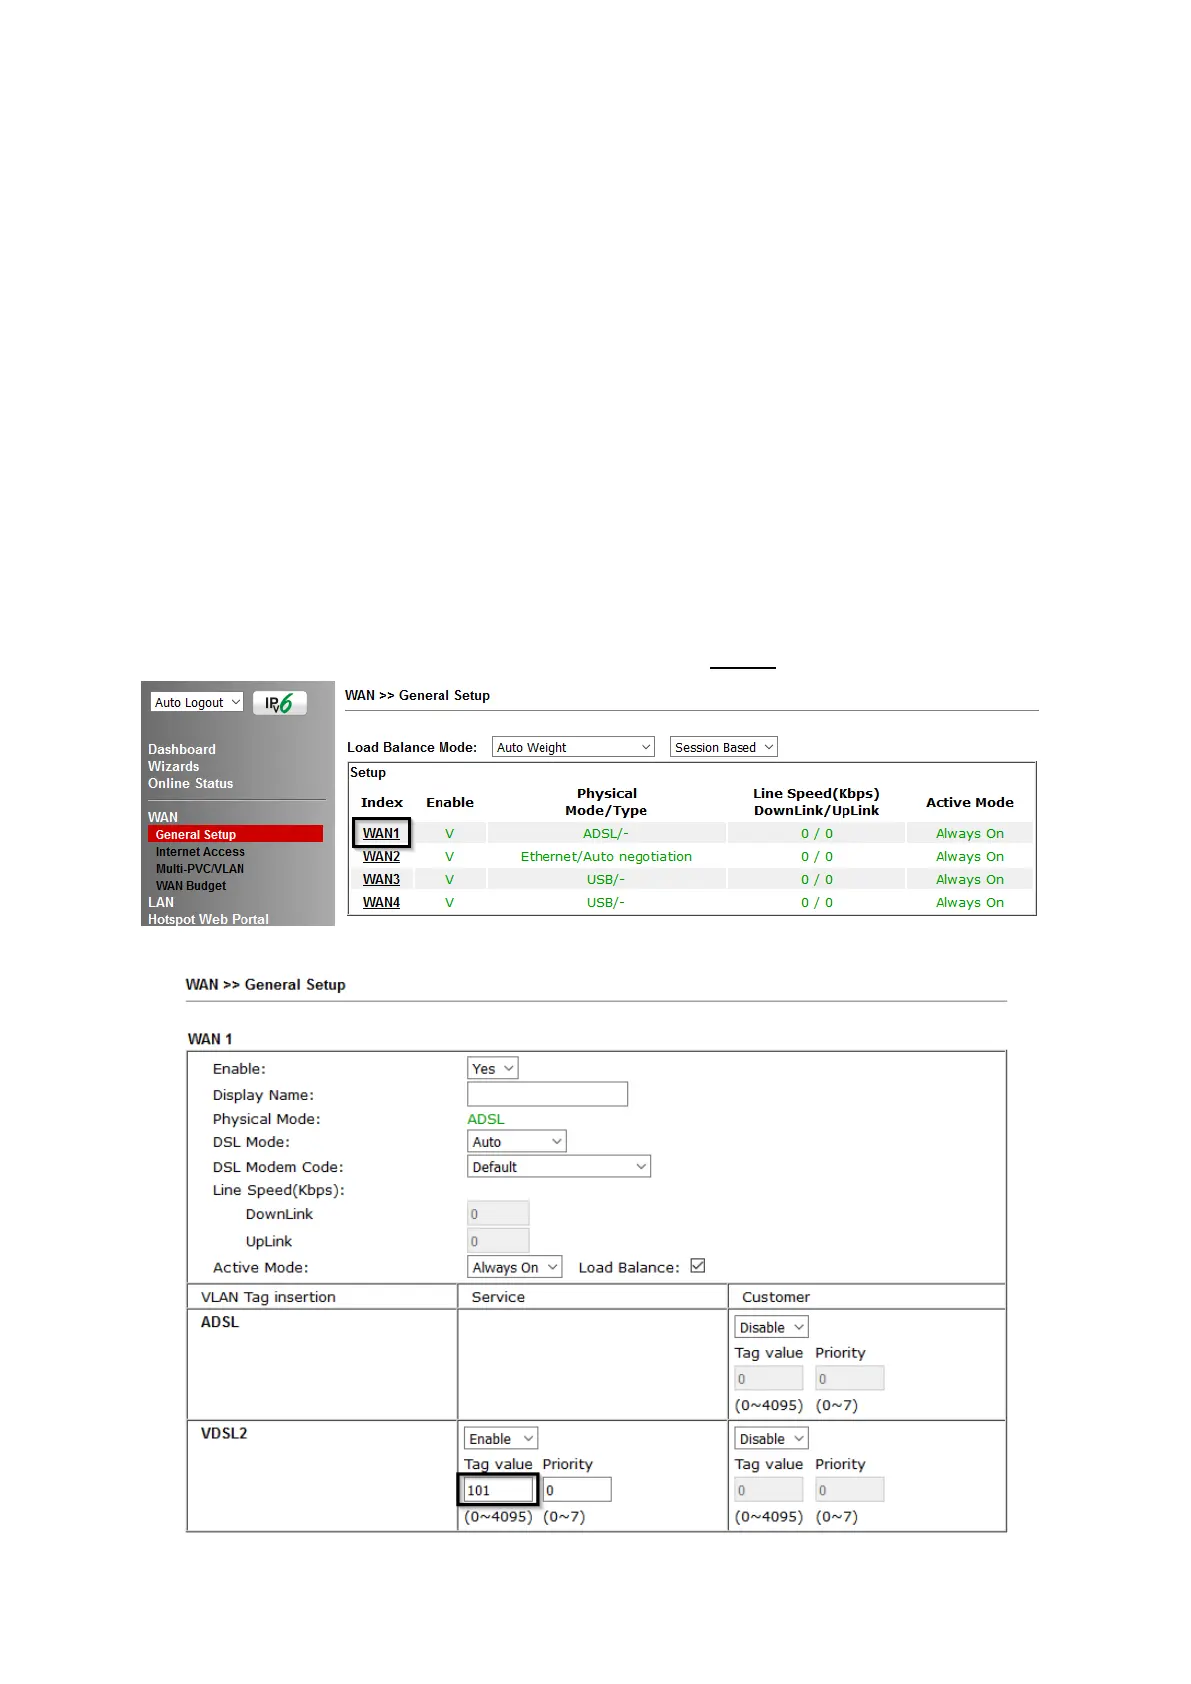The width and height of the screenshot is (1191, 1684).
Task: Click VDSL2 Service Tag value 101 field
Action: click(x=499, y=1490)
